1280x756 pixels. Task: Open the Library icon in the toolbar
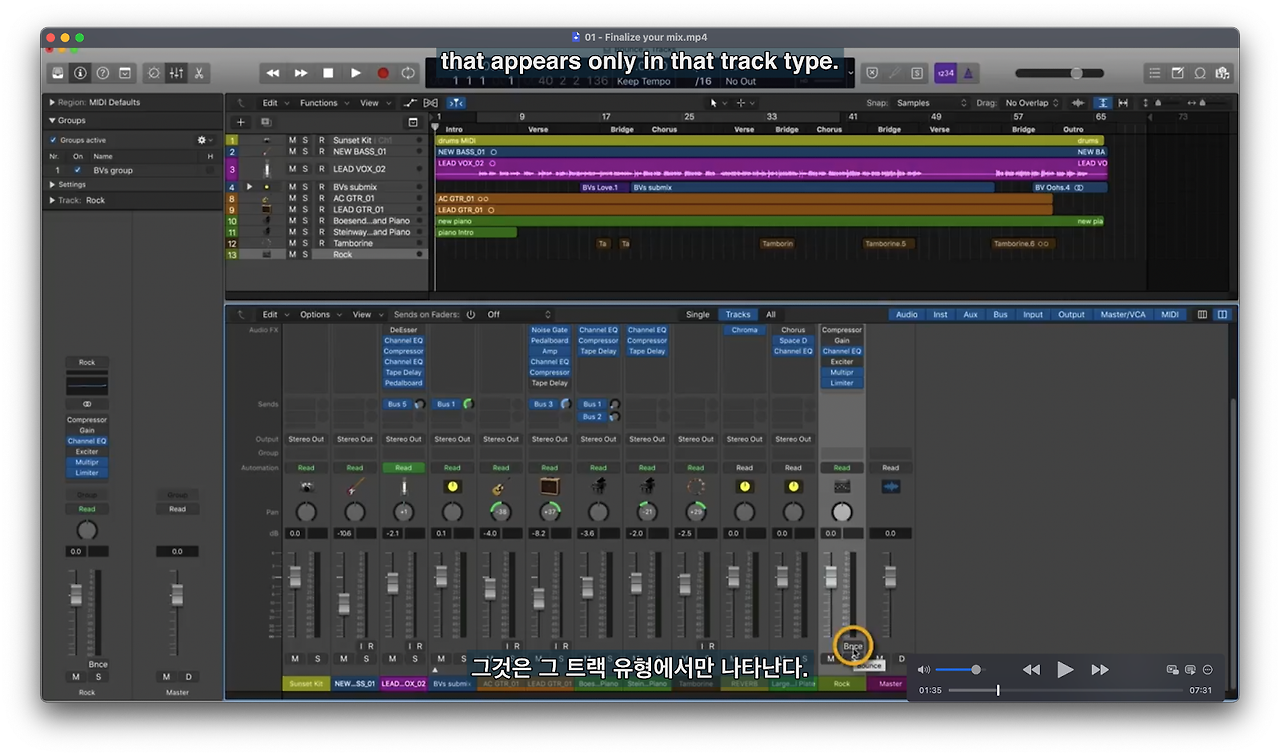(x=59, y=73)
